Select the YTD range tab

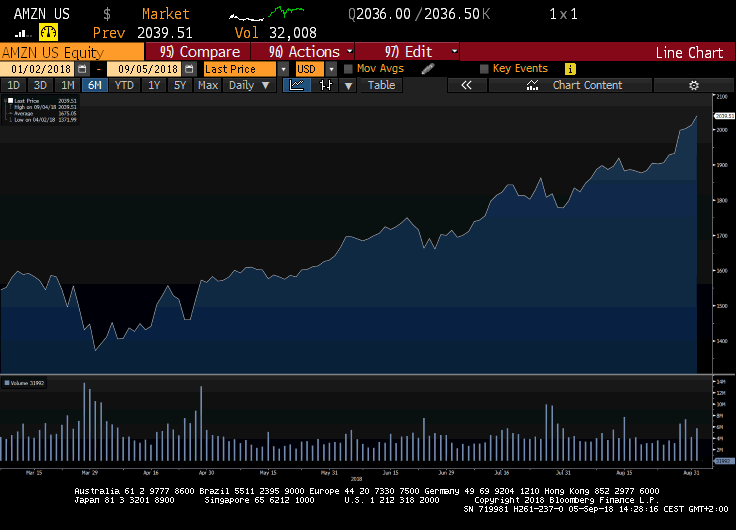pyautogui.click(x=124, y=85)
